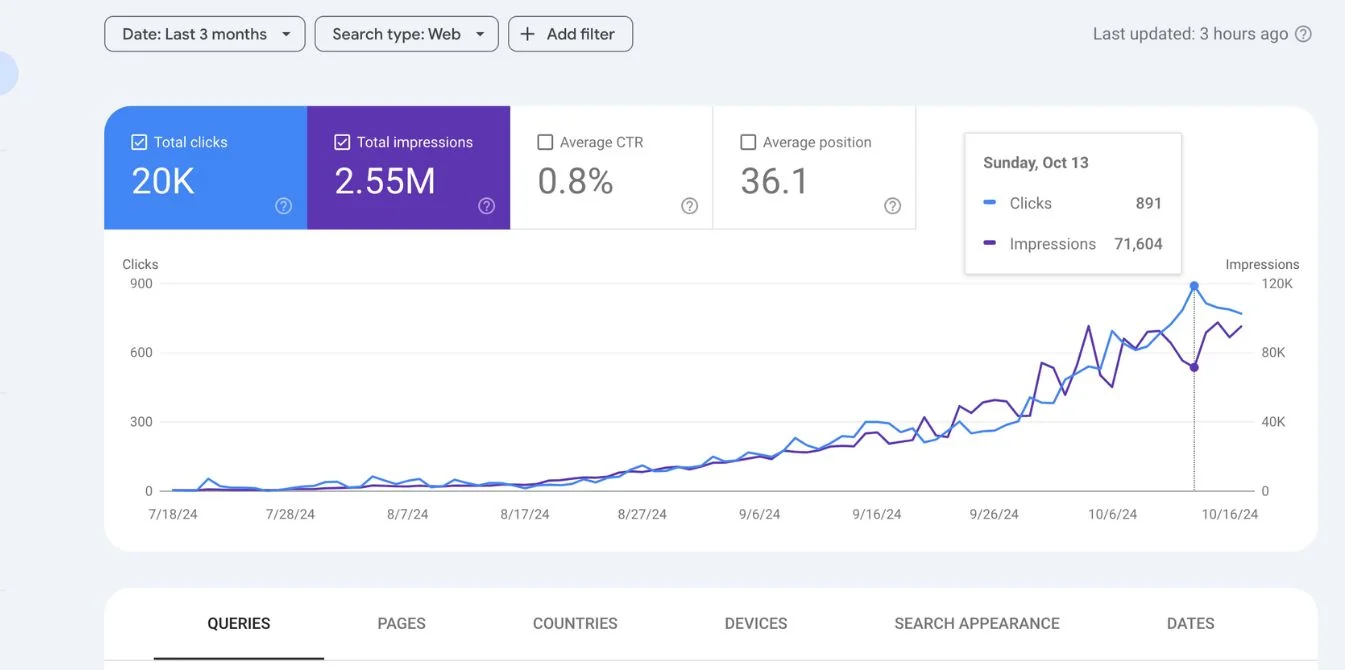Image resolution: width=1345 pixels, height=670 pixels.
Task: Click the clicks peak point on Oct 13
Action: [x=1194, y=286]
